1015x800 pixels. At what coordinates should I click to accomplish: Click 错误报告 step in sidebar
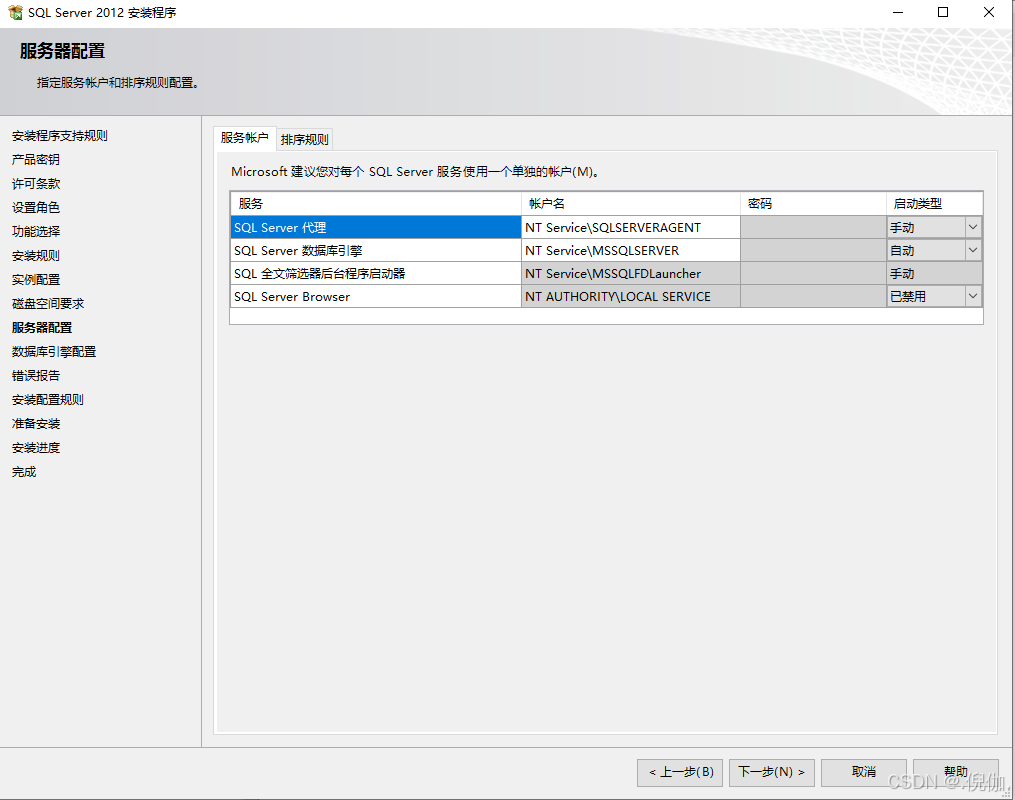pyautogui.click(x=36, y=375)
